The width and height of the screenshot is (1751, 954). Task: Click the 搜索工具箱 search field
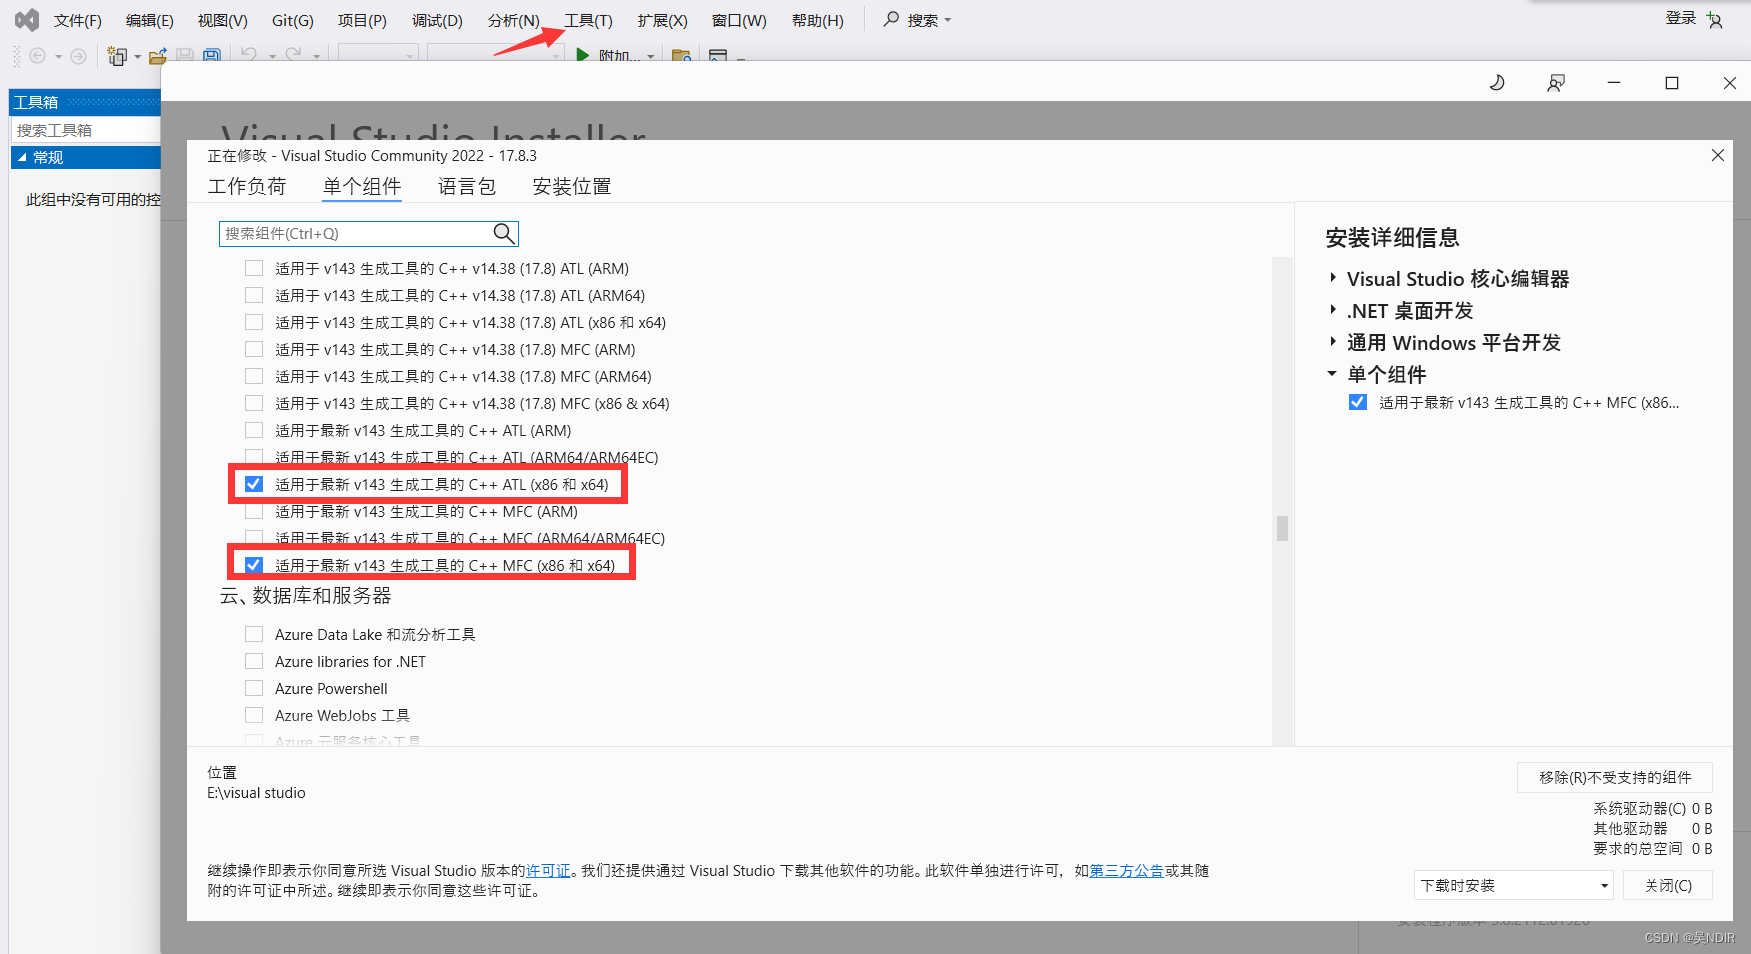point(86,130)
